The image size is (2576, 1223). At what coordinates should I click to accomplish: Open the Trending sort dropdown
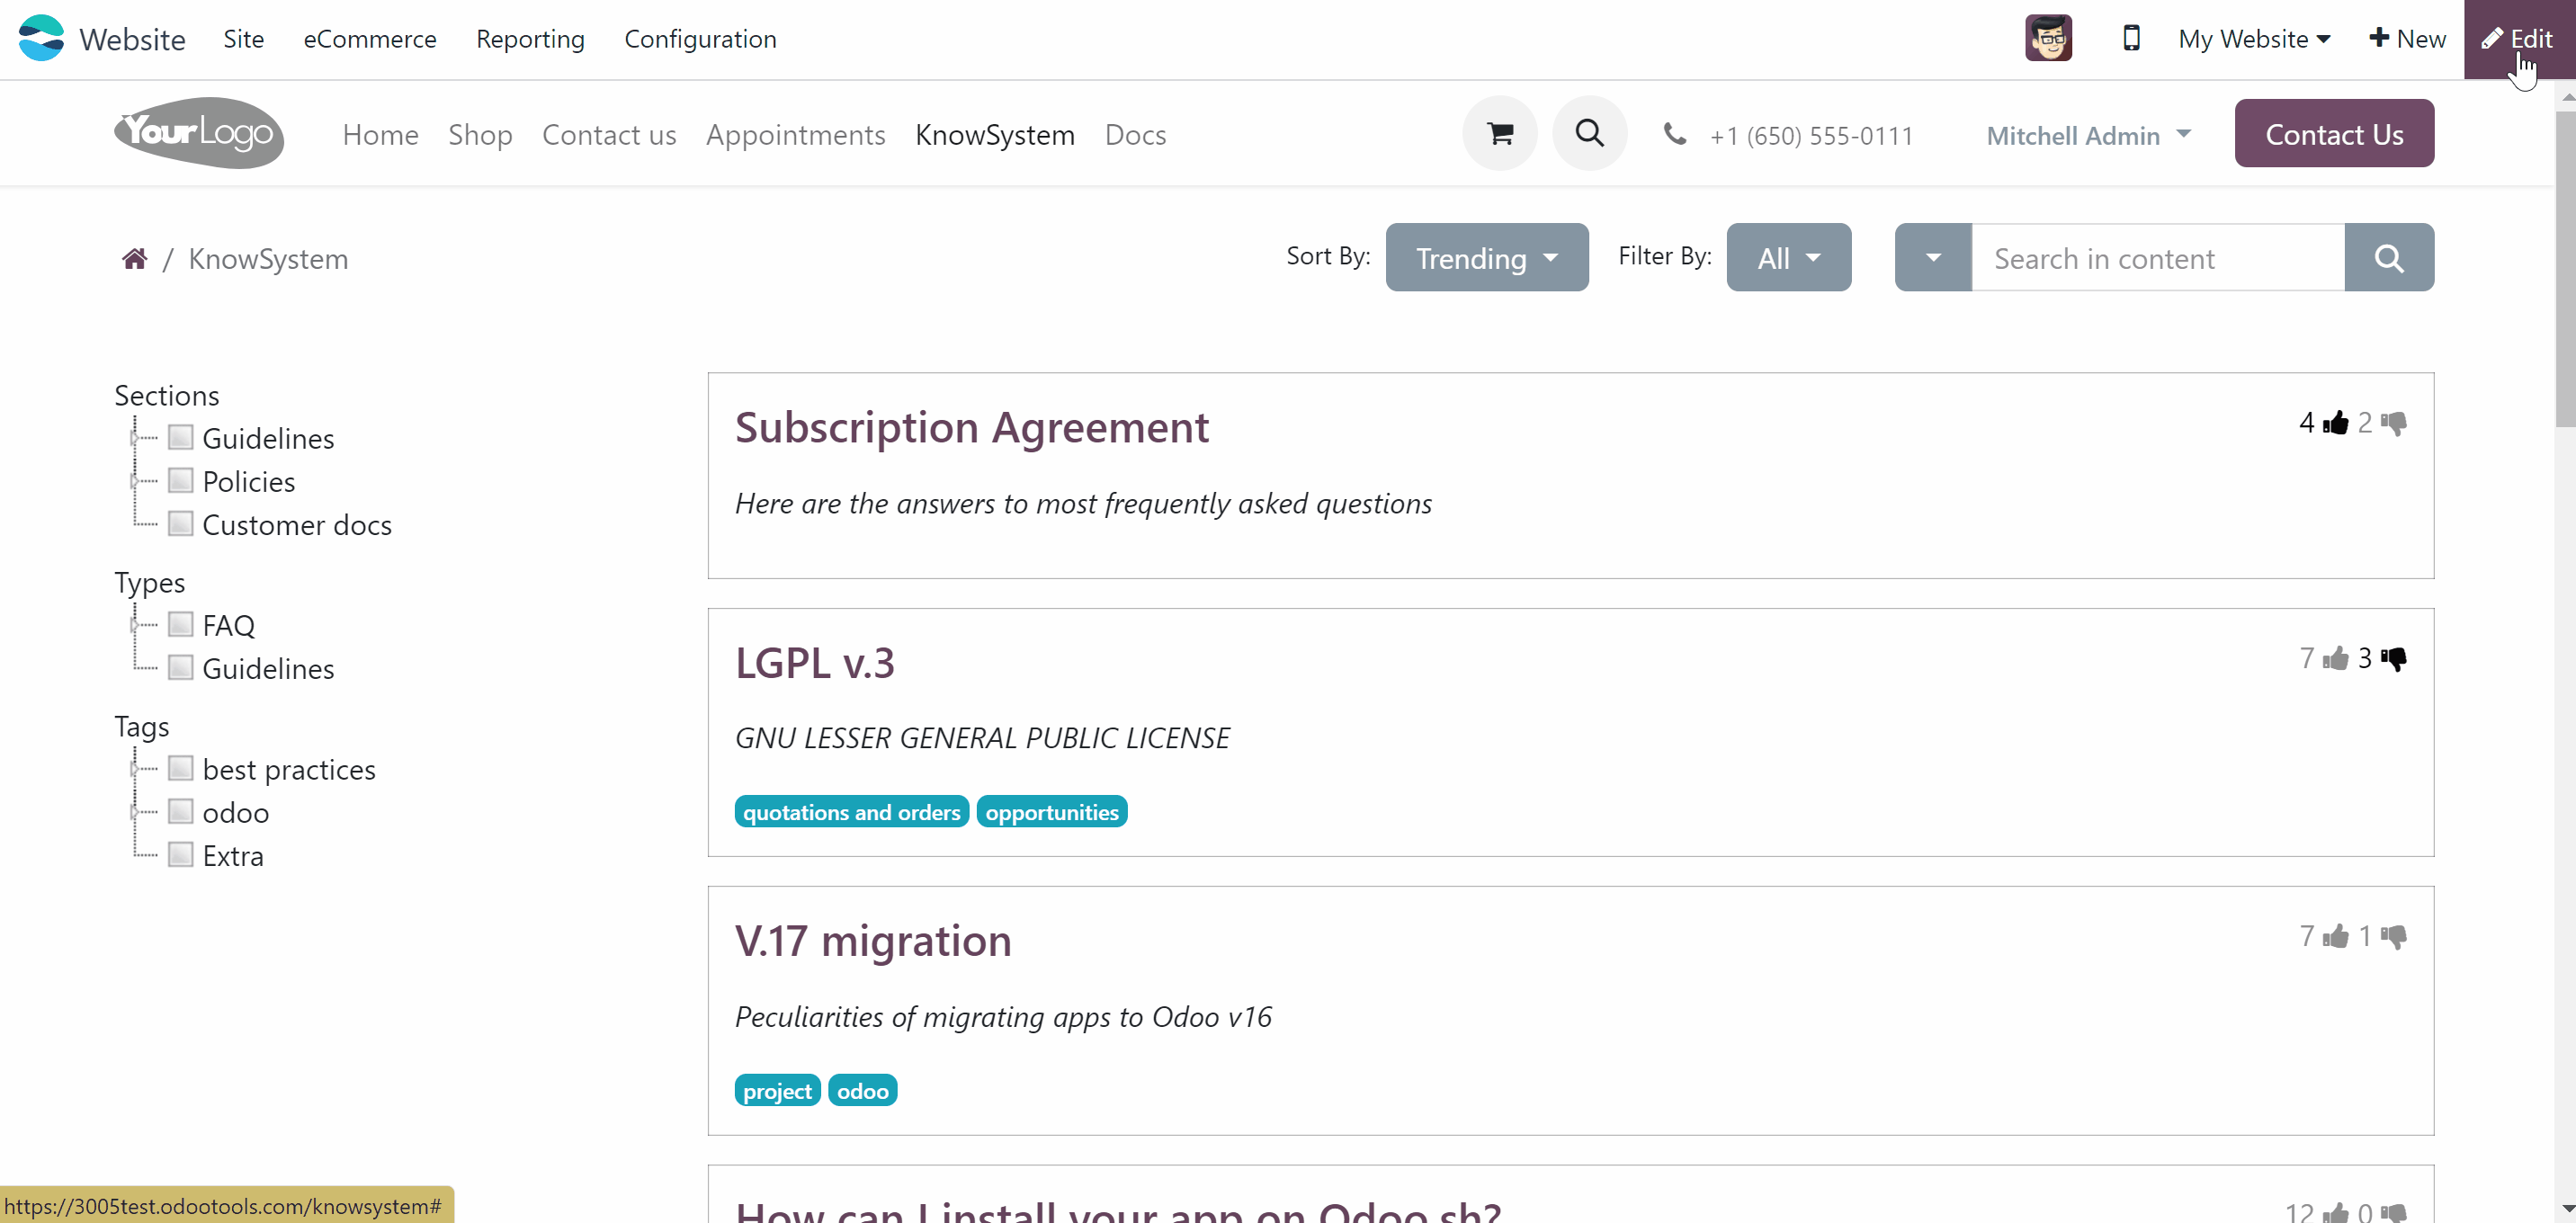1487,257
